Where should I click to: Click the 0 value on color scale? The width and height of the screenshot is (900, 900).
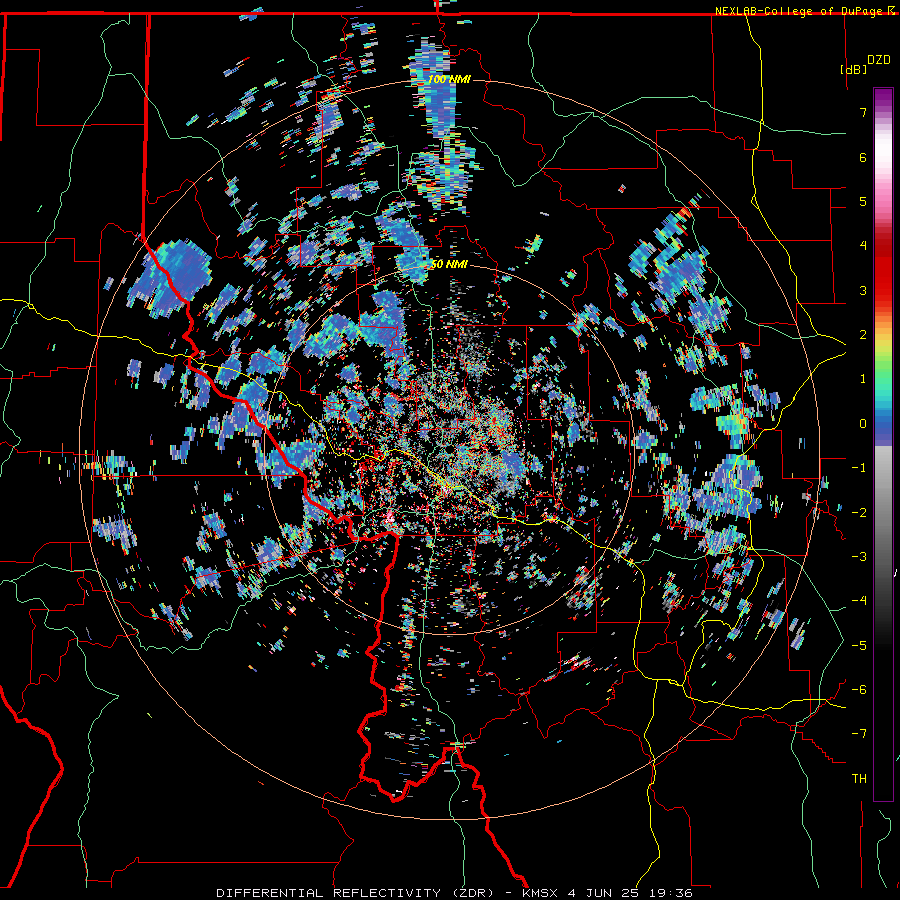(x=863, y=424)
